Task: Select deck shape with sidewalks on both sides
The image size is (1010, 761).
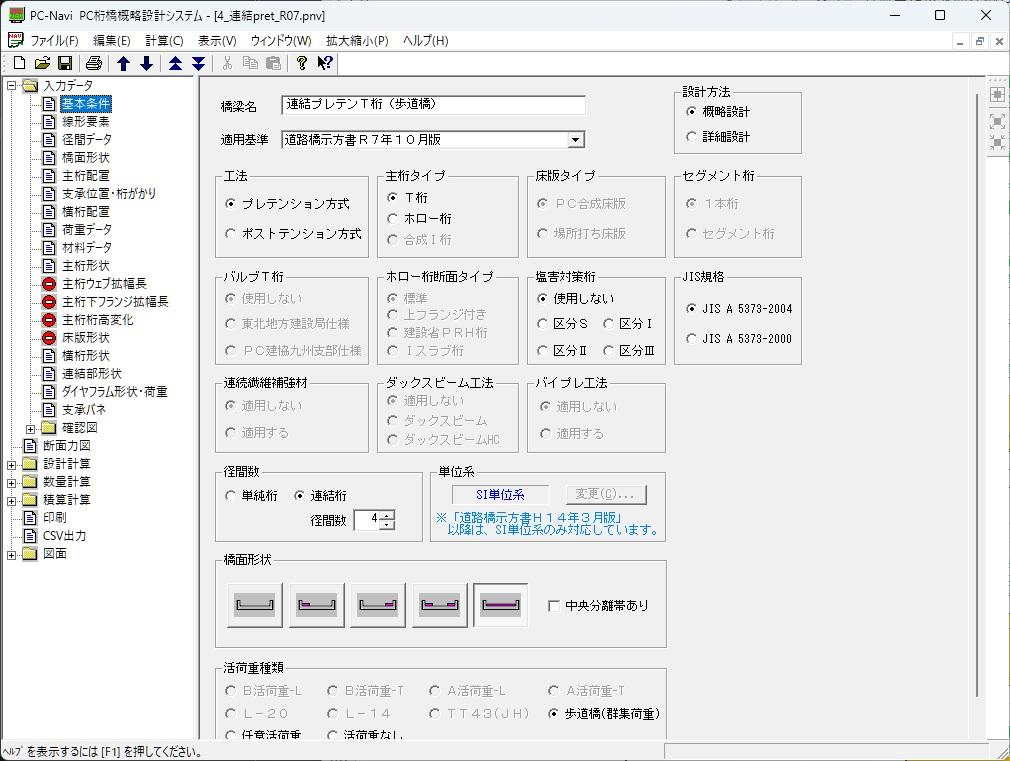Action: [x=438, y=605]
